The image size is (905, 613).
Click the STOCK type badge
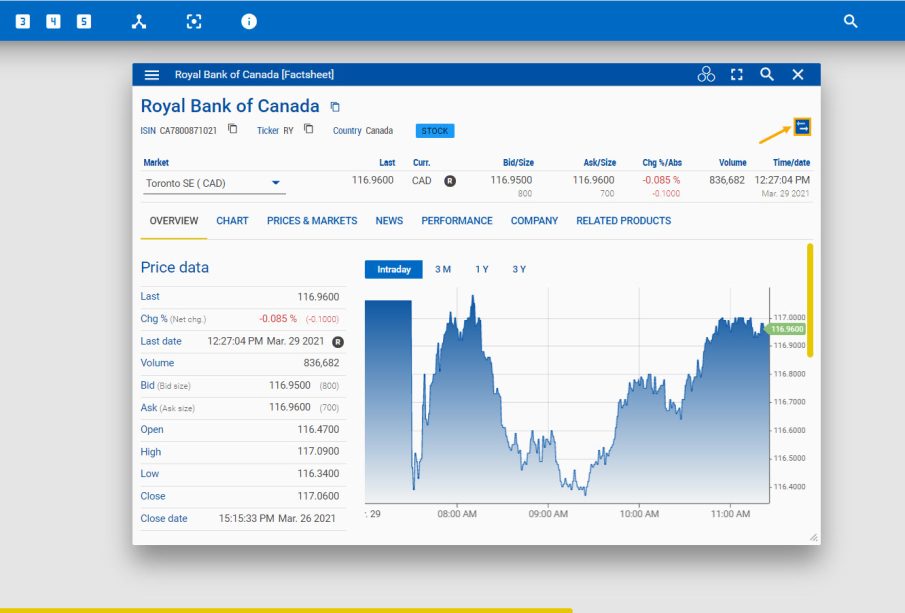[x=435, y=131]
